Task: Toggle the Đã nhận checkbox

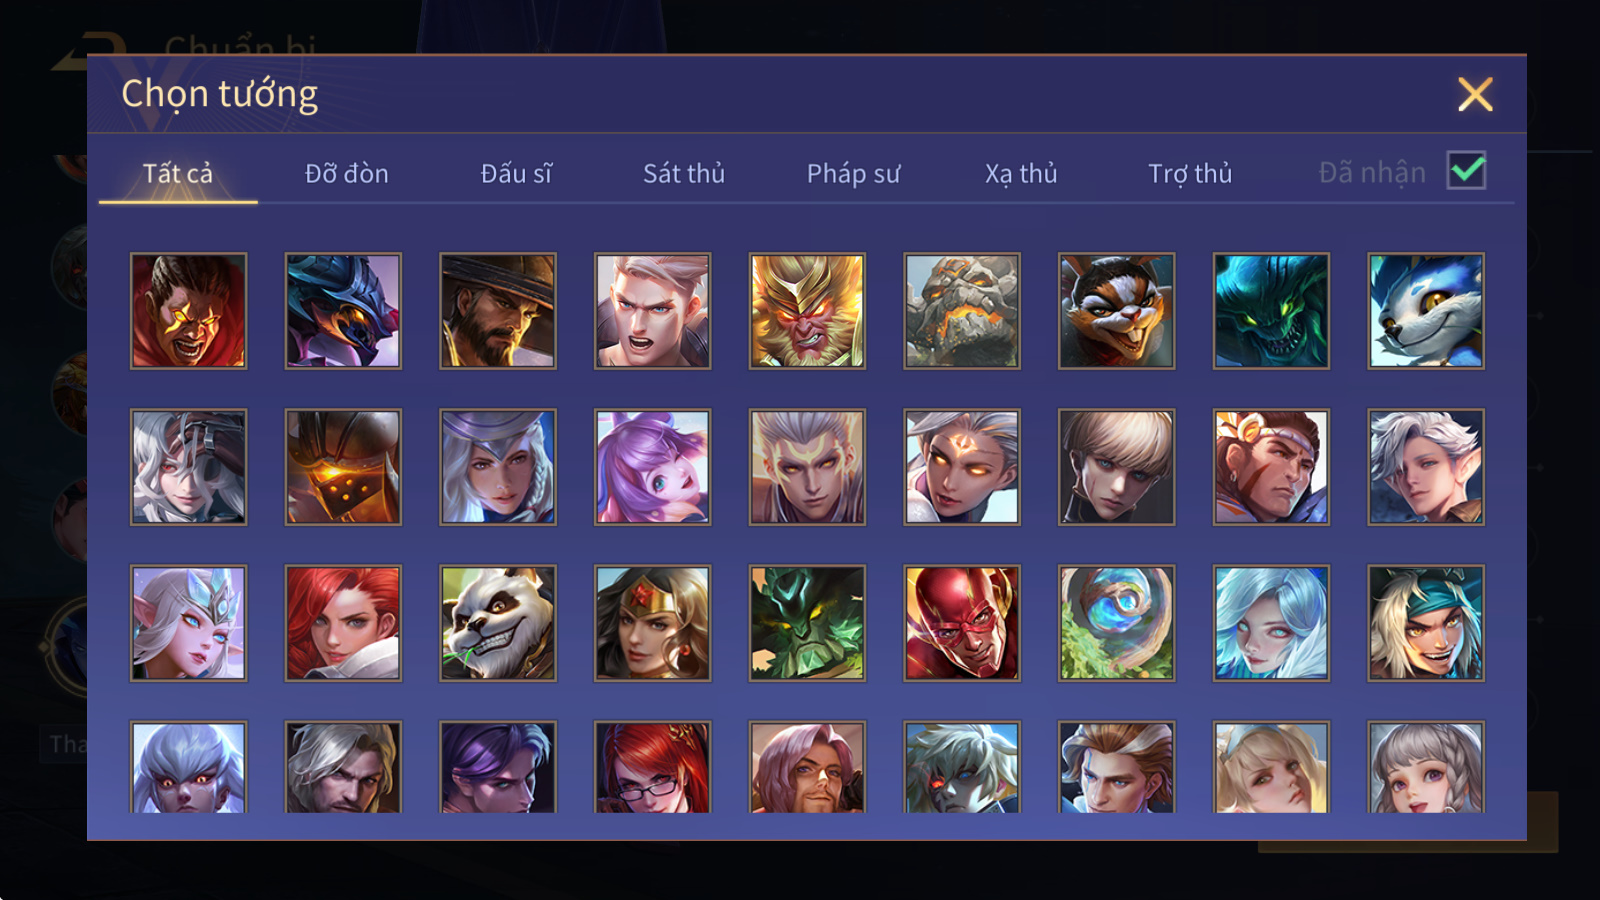Action: (1466, 171)
